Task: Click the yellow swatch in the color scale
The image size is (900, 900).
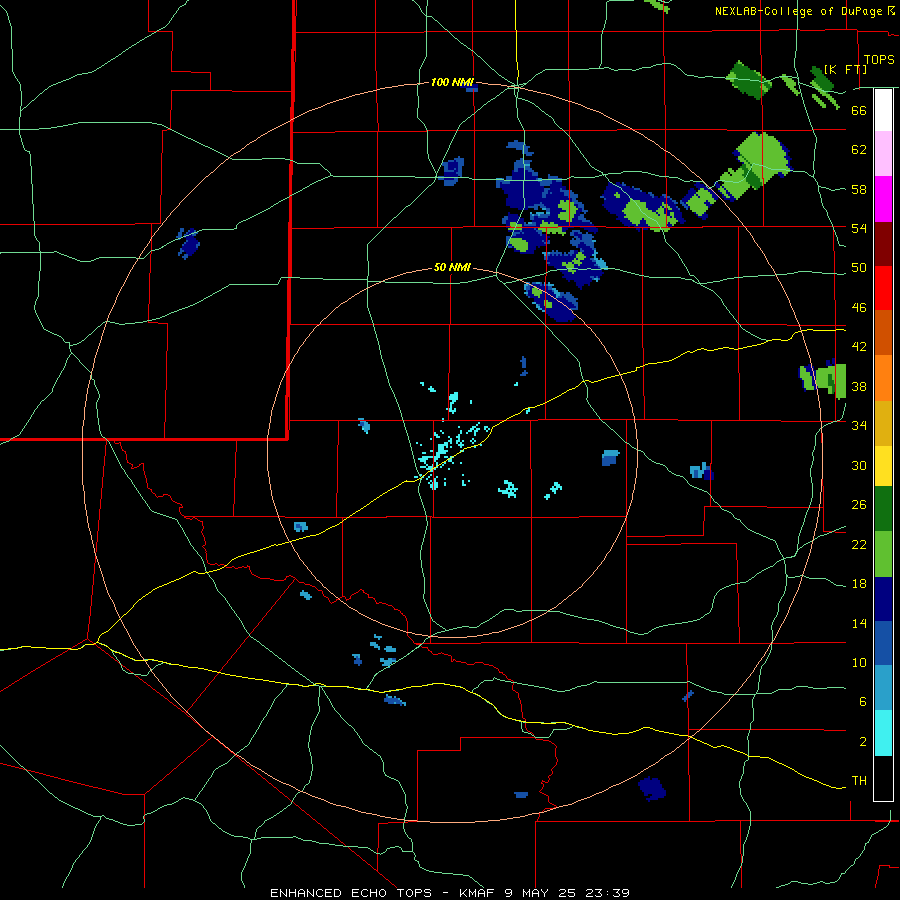Action: tap(883, 466)
